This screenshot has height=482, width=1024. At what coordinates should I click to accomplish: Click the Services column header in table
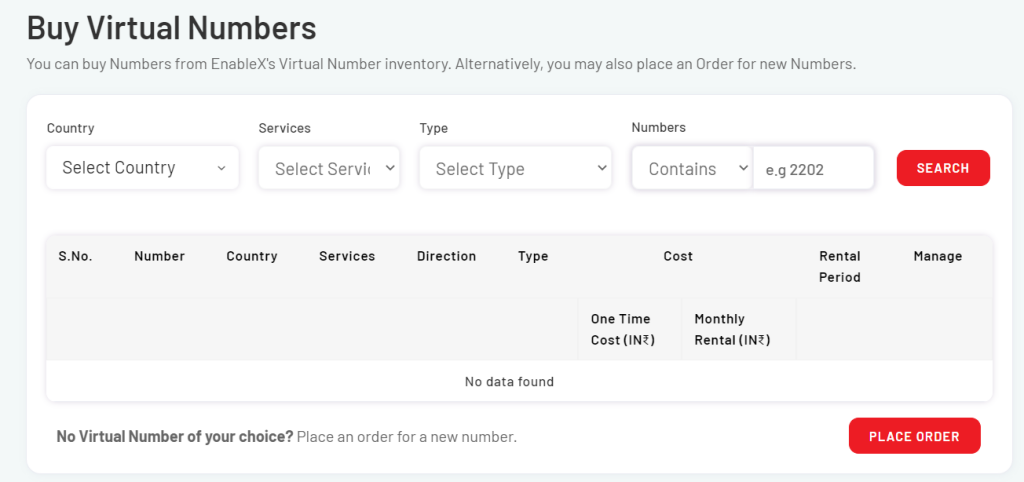point(347,256)
